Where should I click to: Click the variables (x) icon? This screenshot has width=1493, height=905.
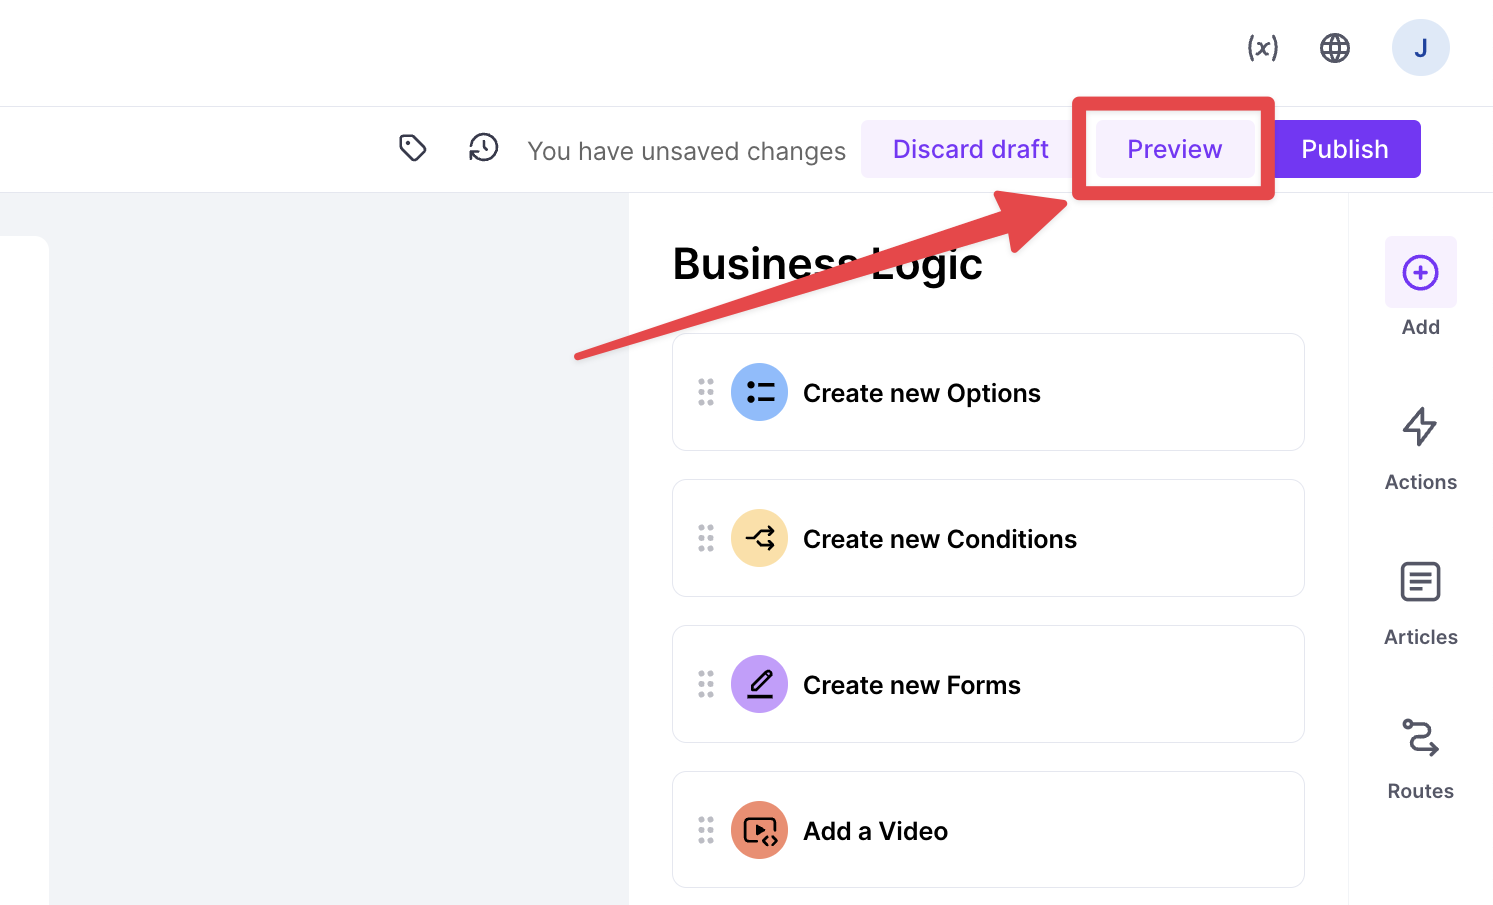(x=1262, y=48)
